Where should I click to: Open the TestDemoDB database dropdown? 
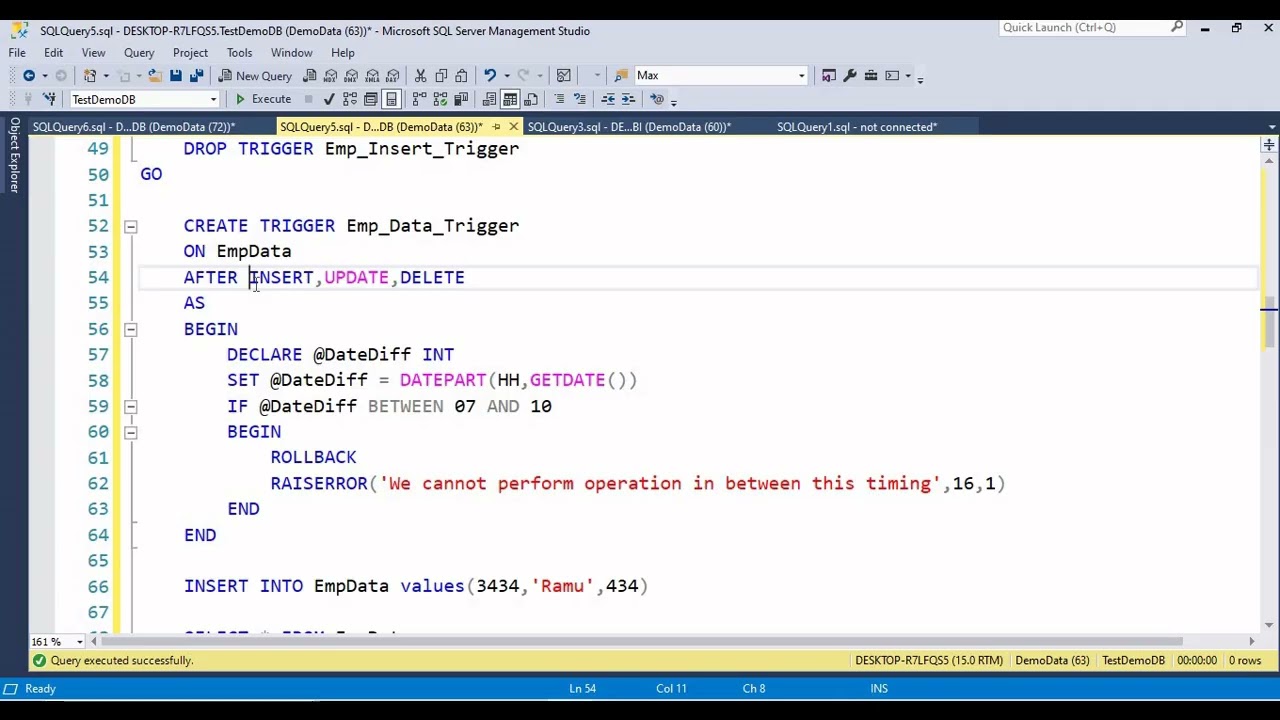(x=213, y=100)
